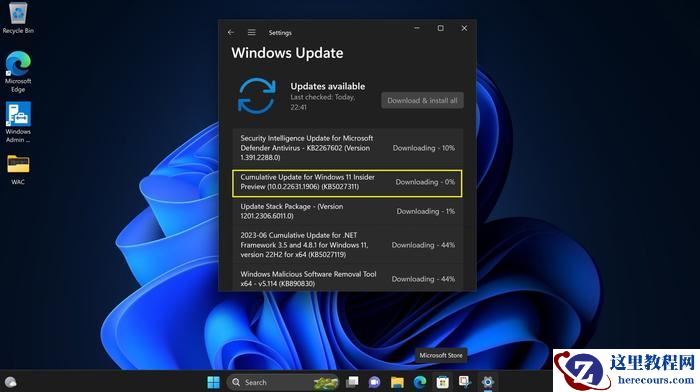Close the Settings window
Image resolution: width=700 pixels, height=392 pixels.
pos(464,28)
